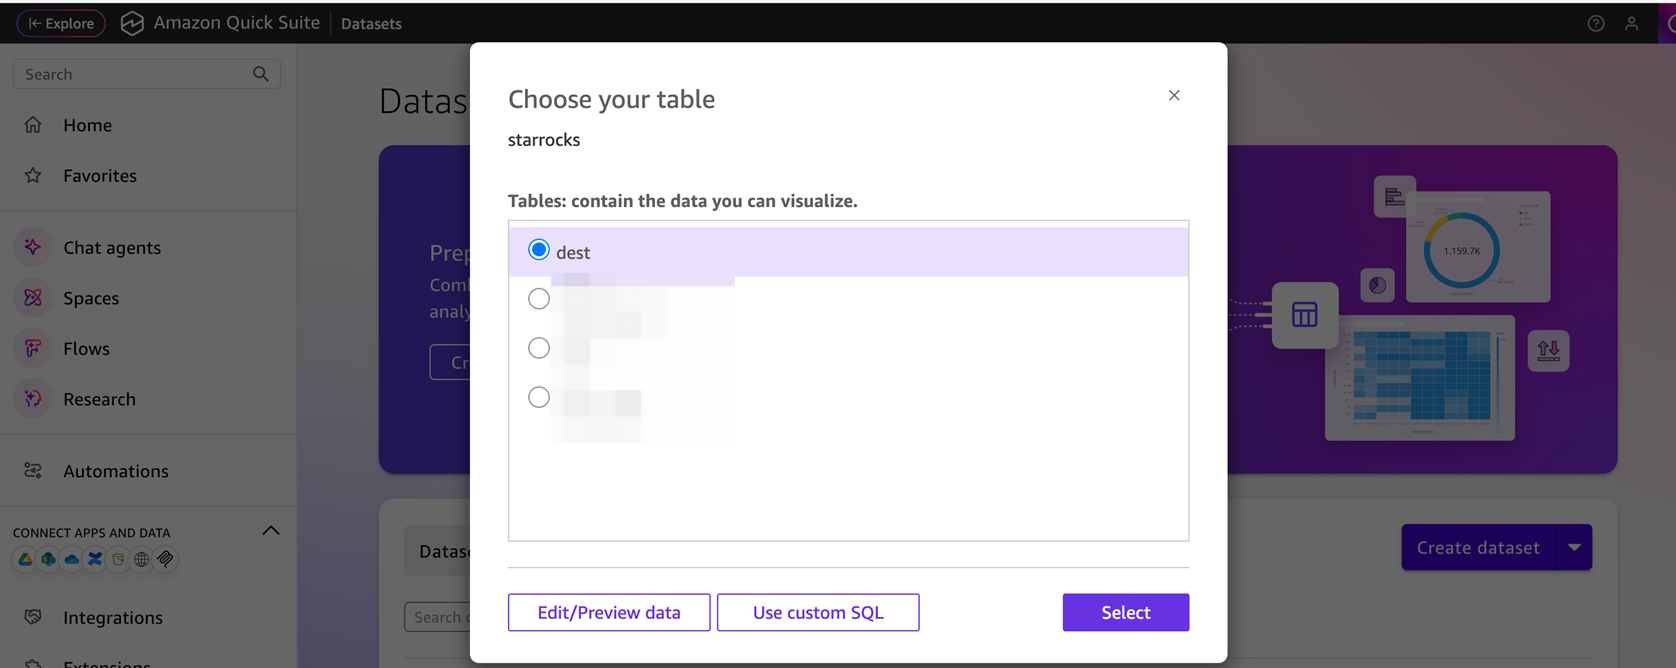Click the search magnifier icon in sidebar
This screenshot has height=668, width=1676.
261,74
